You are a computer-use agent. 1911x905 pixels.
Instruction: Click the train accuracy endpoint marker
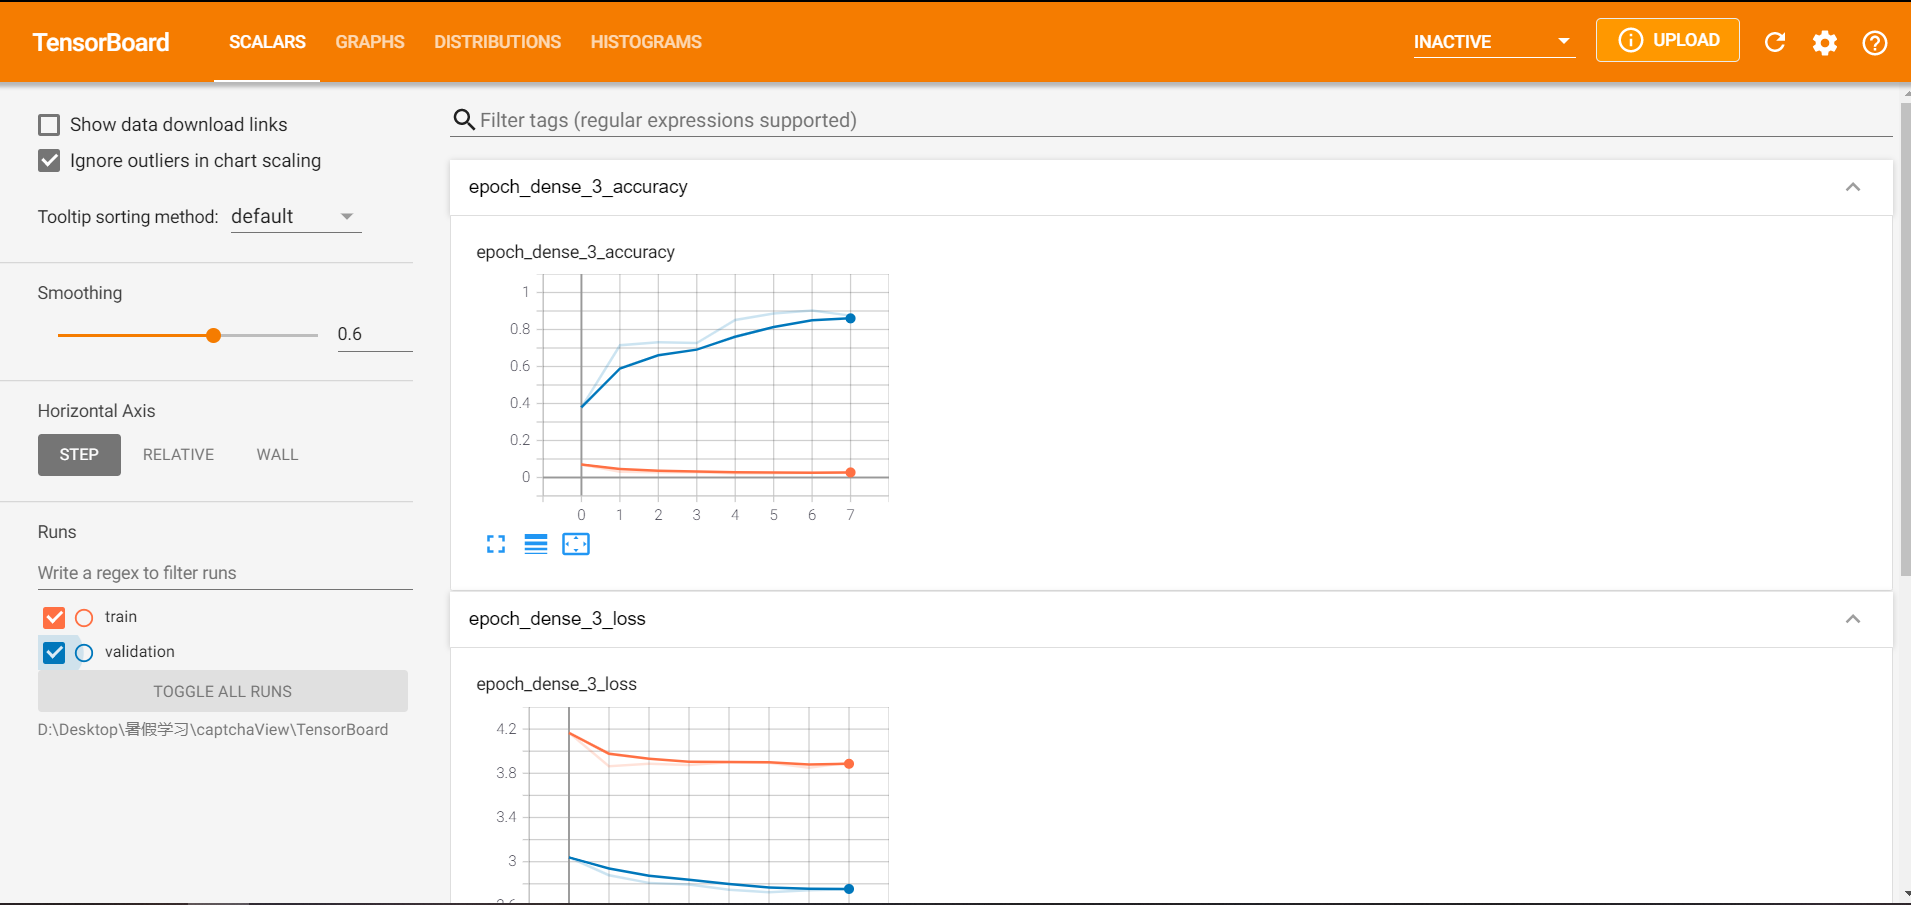(850, 473)
